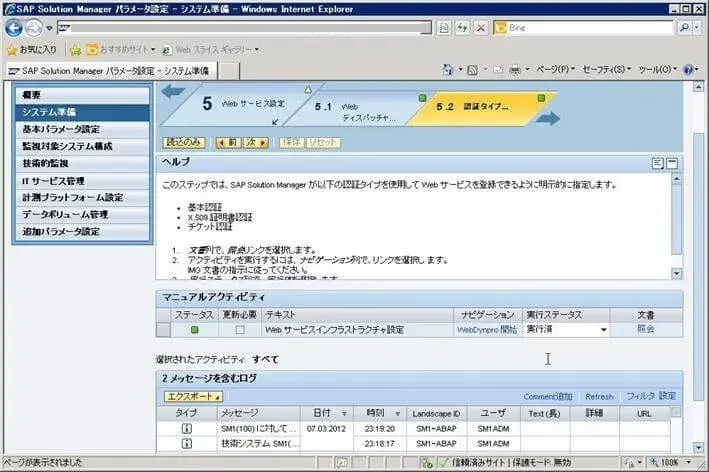Sort the 時刻 column with its arrow
This screenshot has width=709, height=472.
[397, 414]
